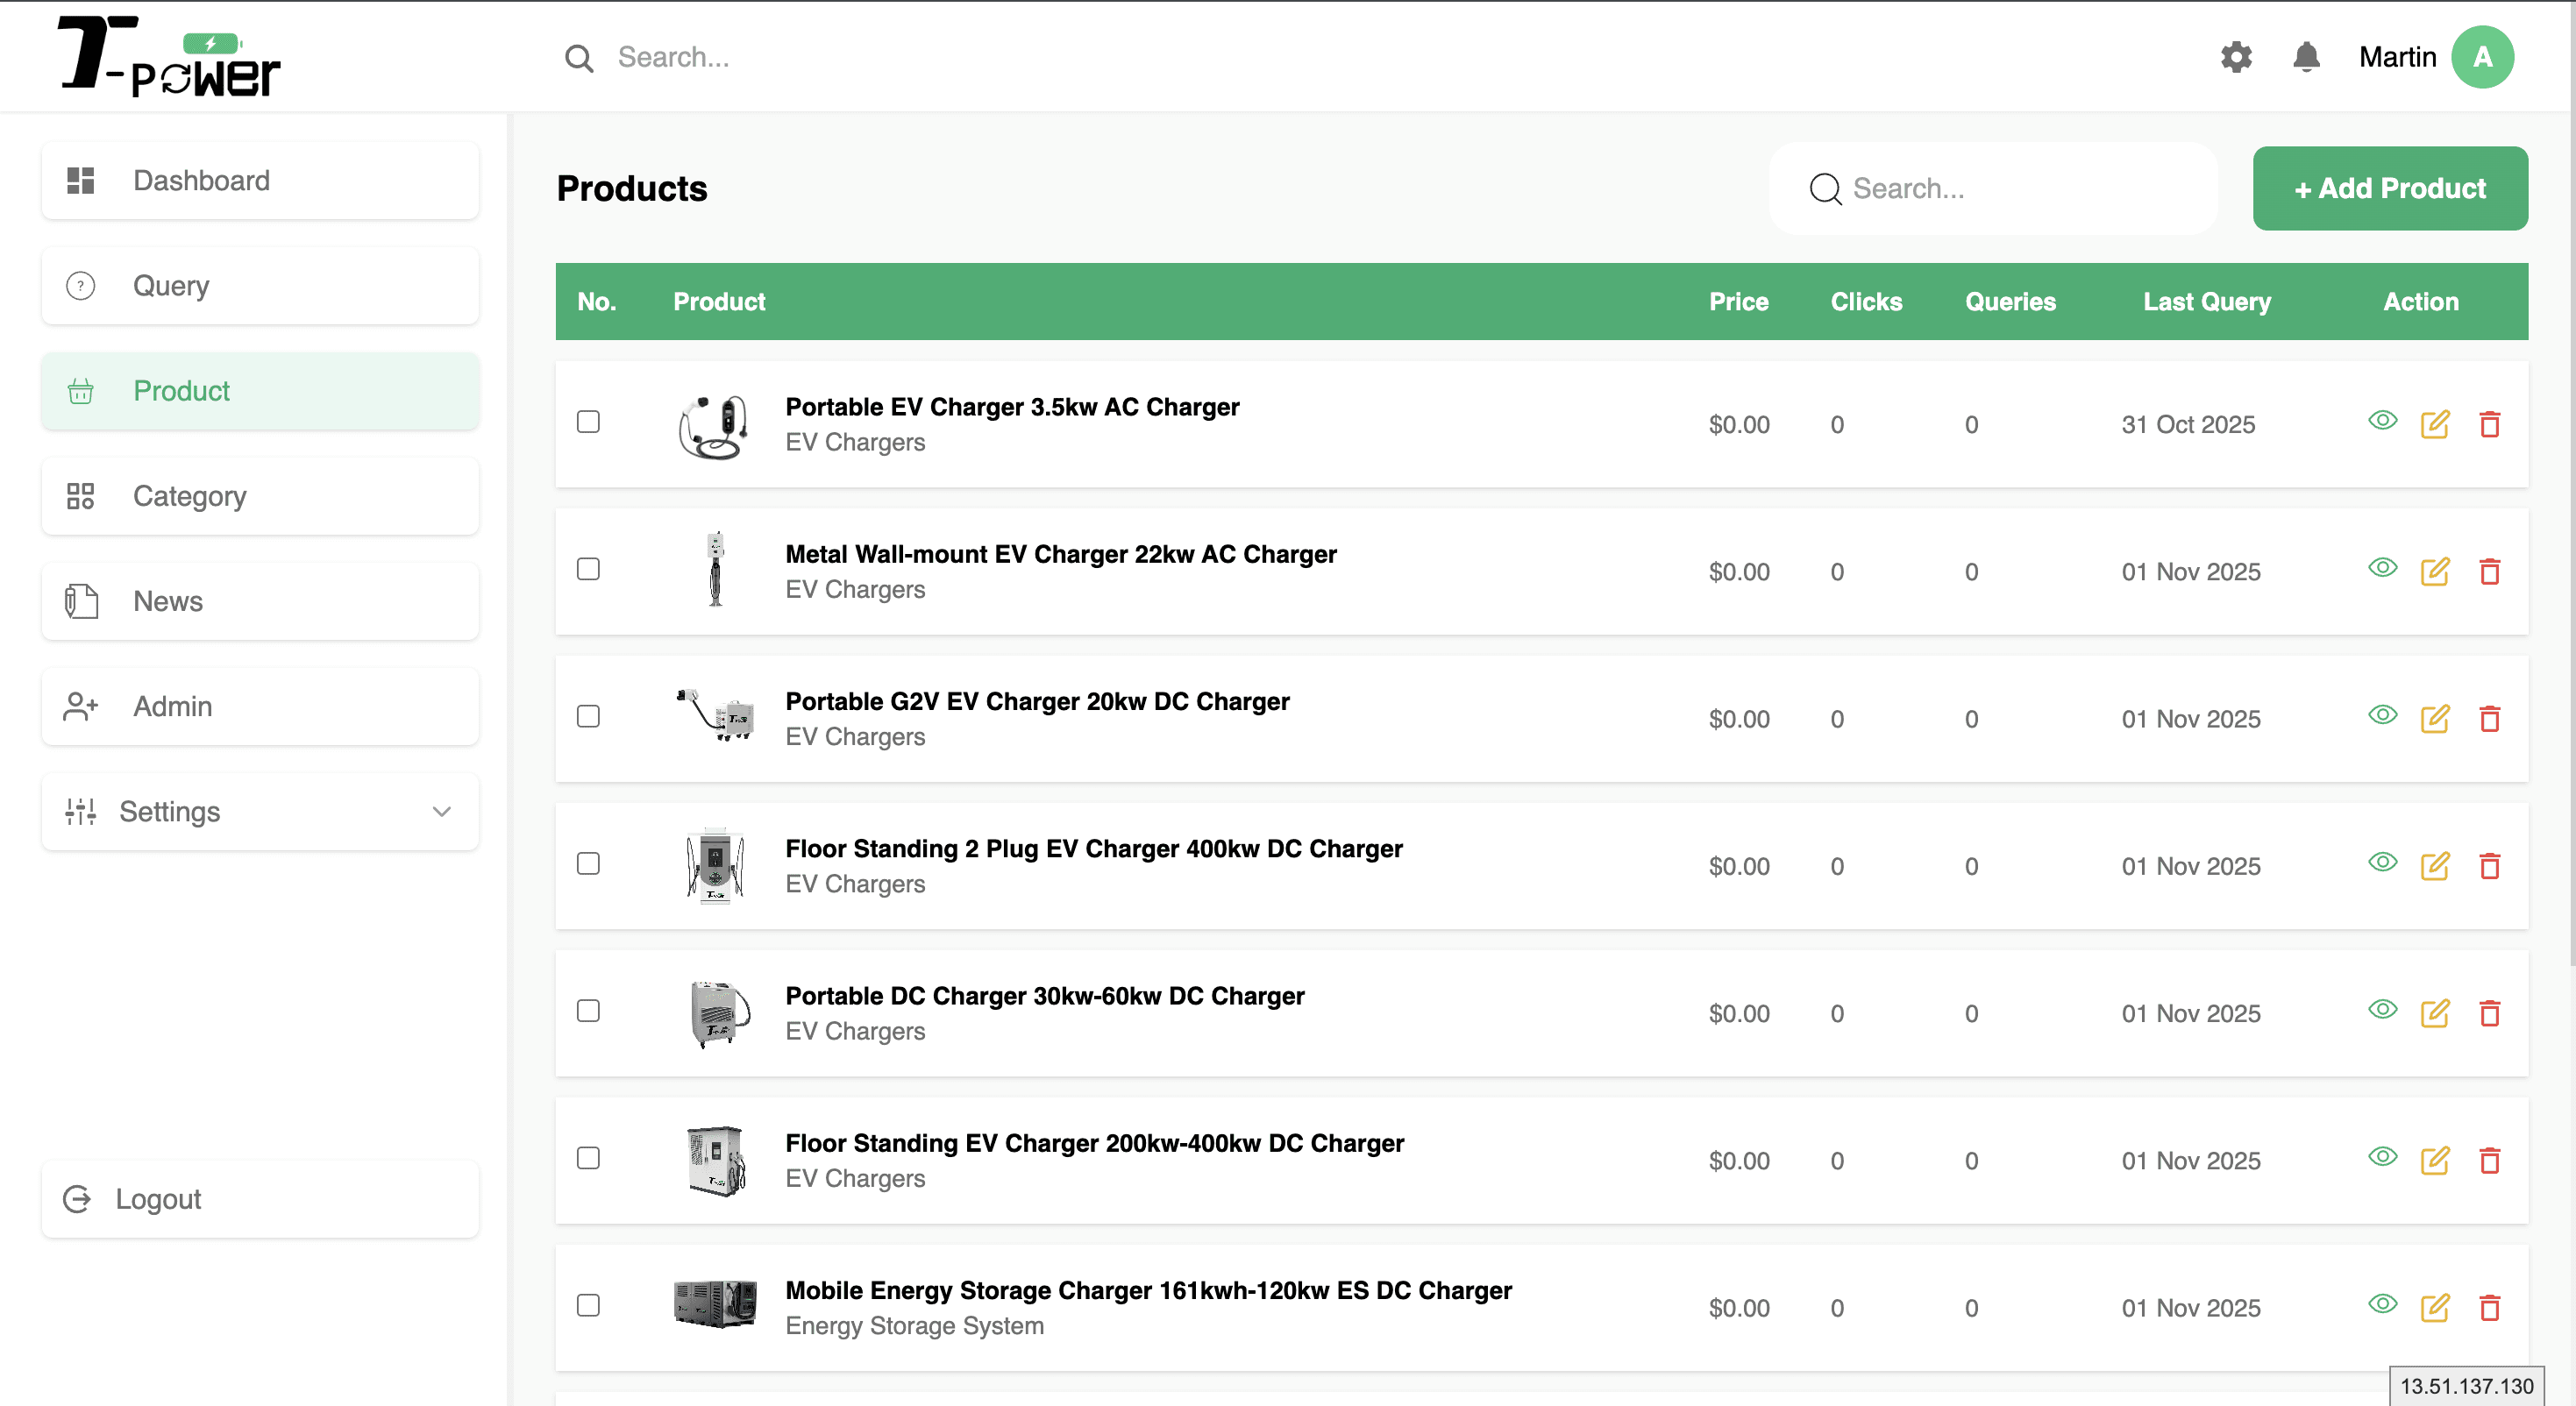Open the Metal Wall-mount EV Charger thumbnail
Viewport: 2576px width, 1406px height.
tap(715, 570)
